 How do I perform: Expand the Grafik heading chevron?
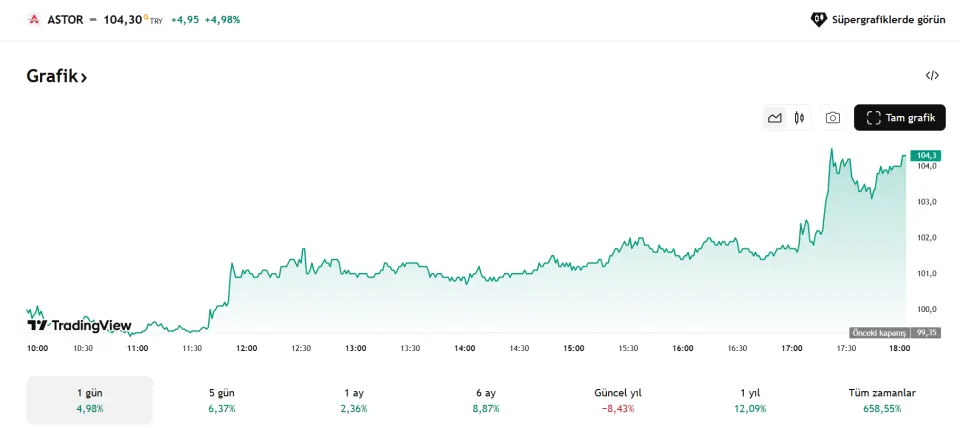(x=84, y=77)
